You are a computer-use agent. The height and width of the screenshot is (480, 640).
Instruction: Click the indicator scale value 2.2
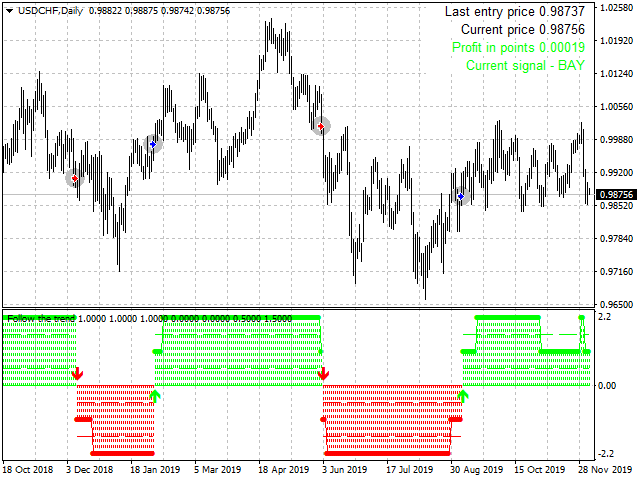[x=604, y=317]
